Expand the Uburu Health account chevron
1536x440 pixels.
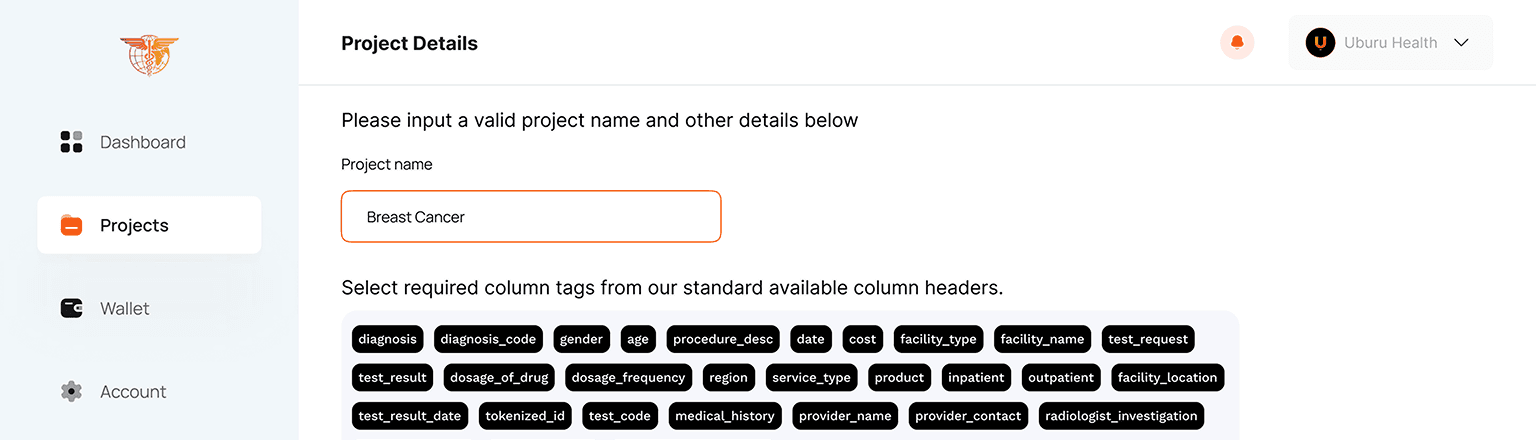pos(1461,43)
